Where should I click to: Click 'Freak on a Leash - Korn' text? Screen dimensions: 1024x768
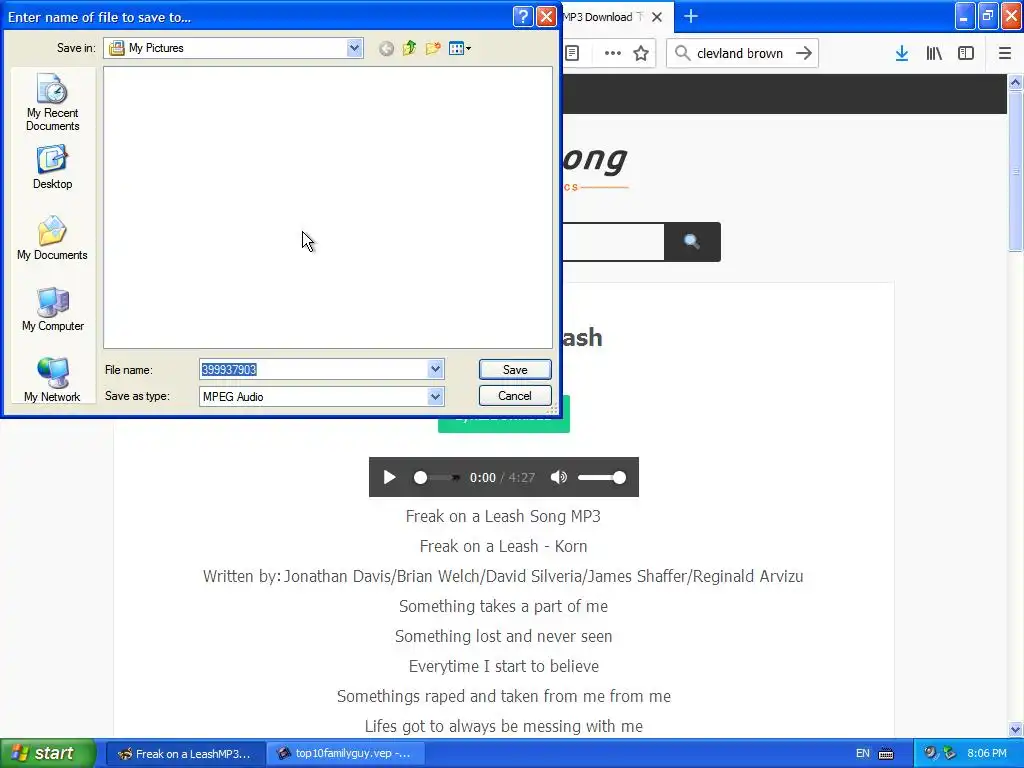[x=504, y=546]
